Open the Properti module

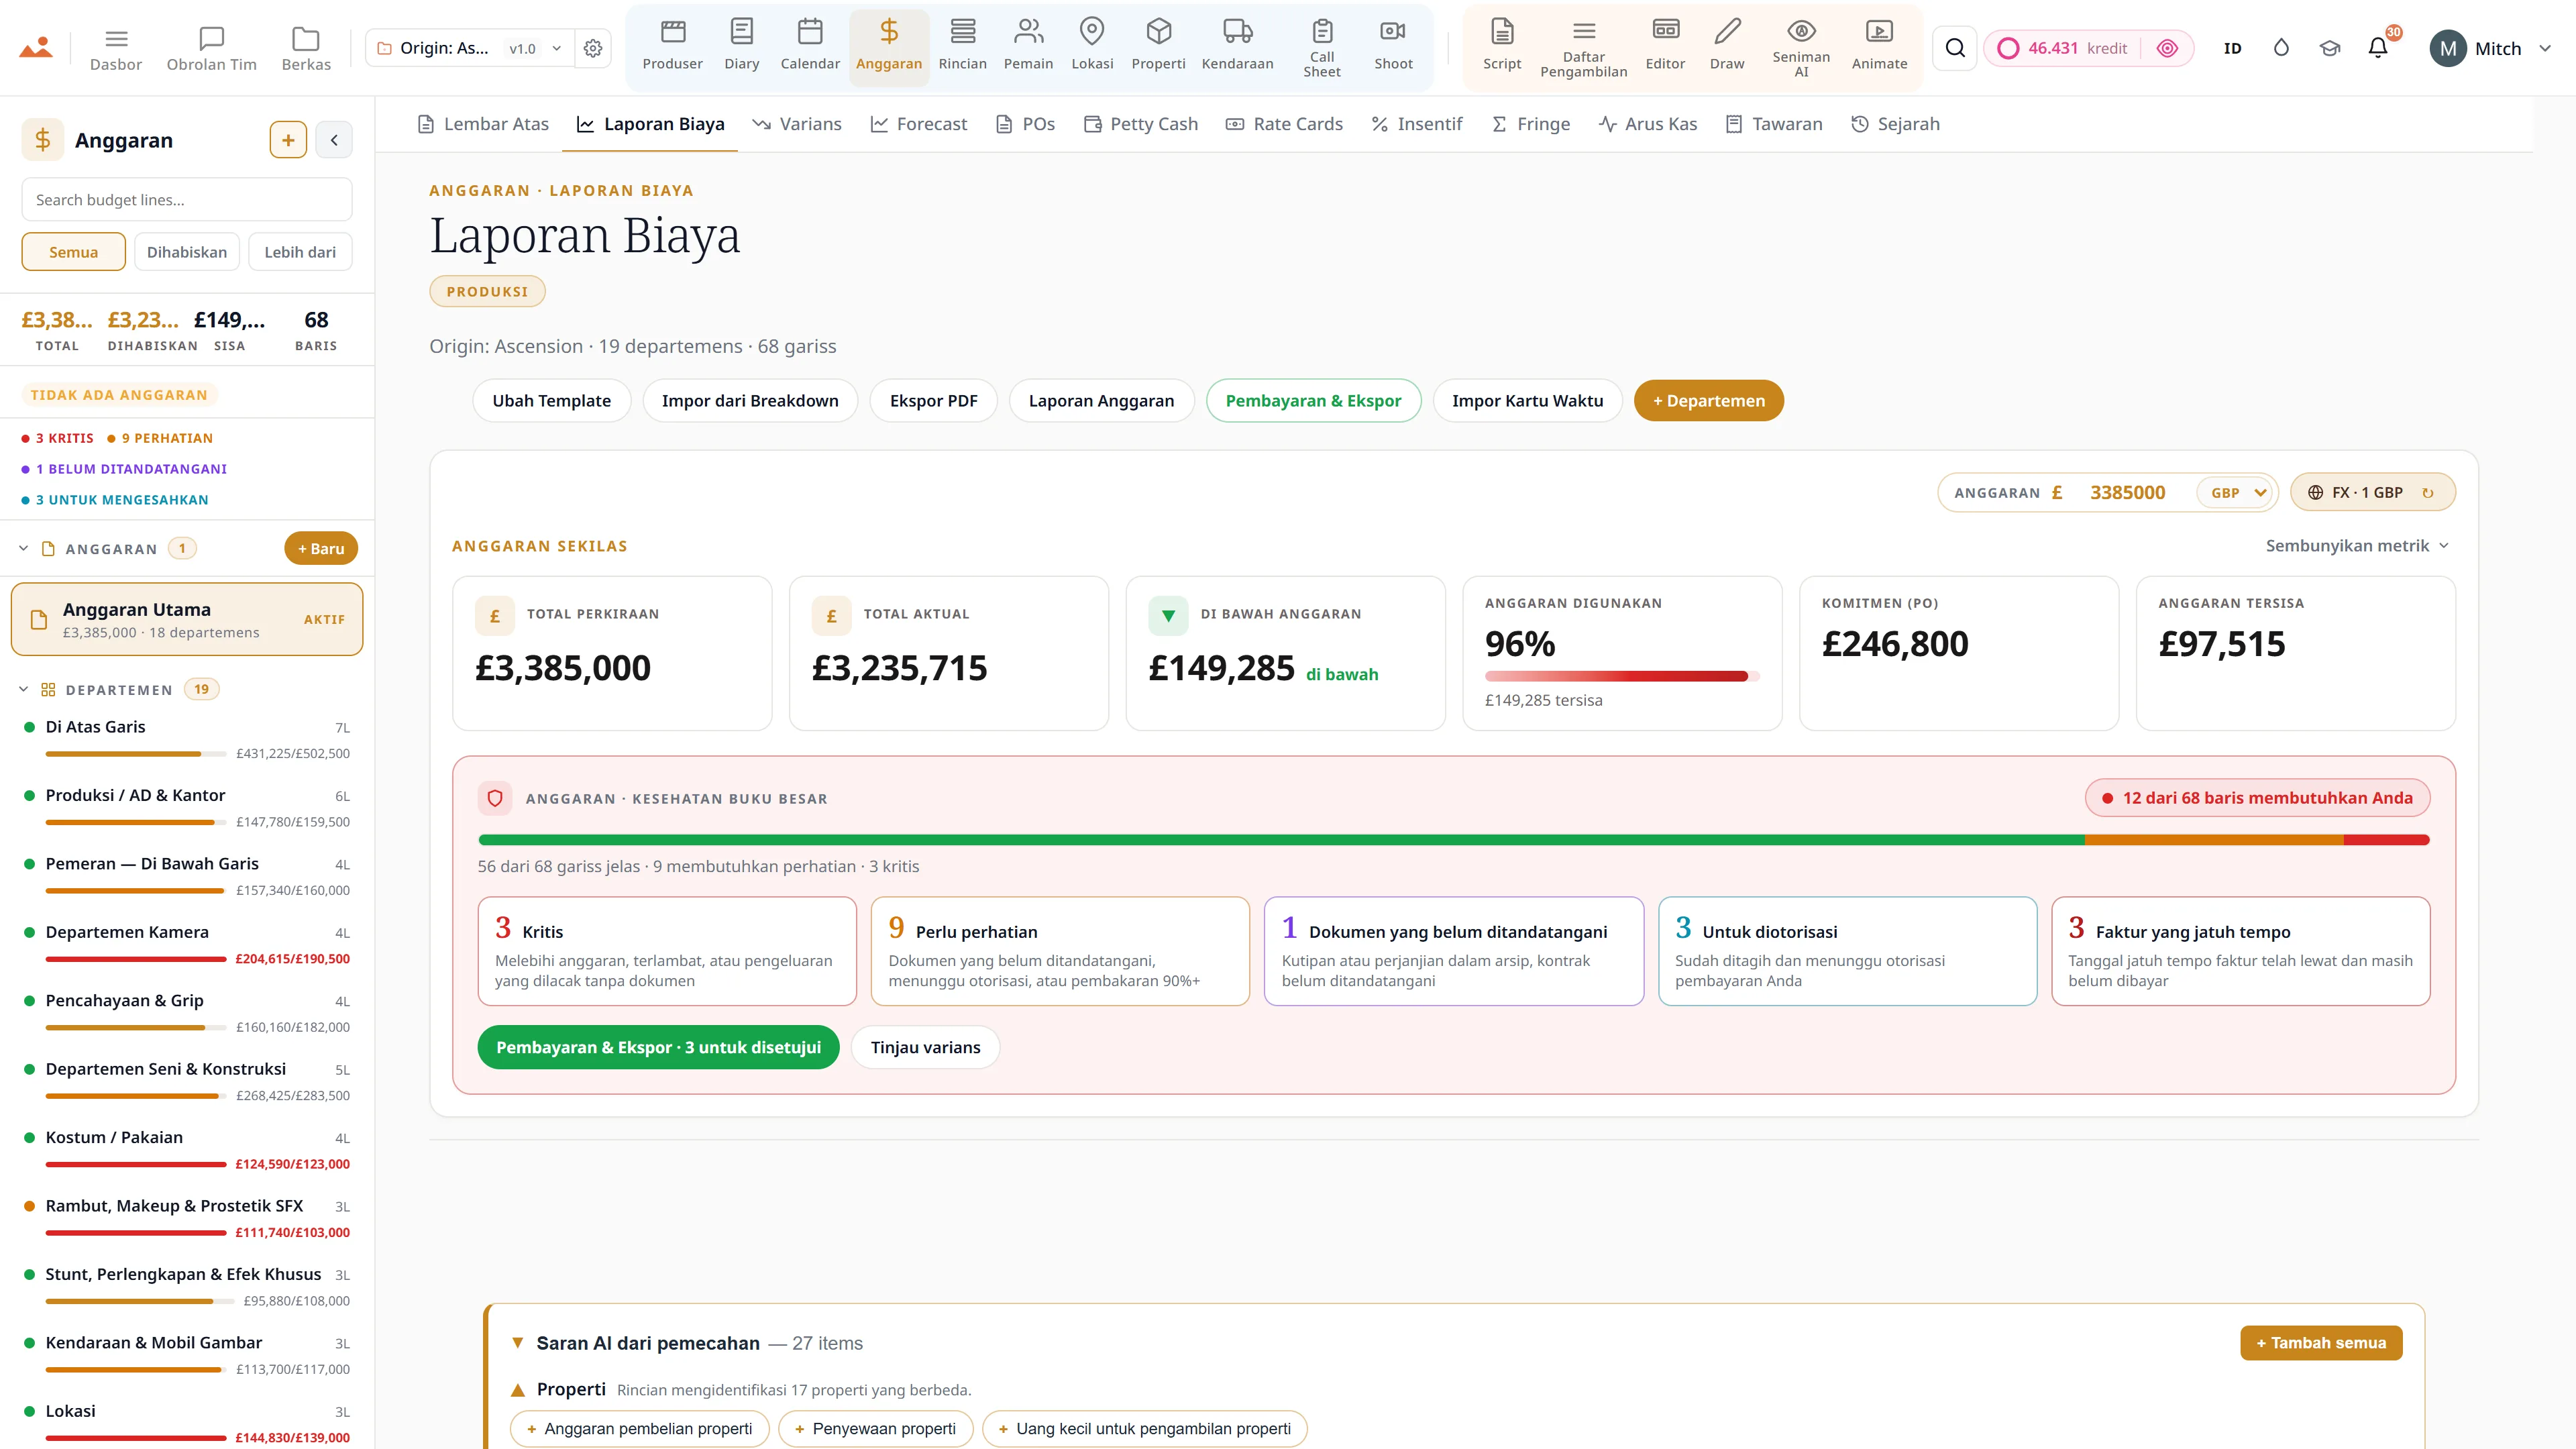[x=1158, y=46]
